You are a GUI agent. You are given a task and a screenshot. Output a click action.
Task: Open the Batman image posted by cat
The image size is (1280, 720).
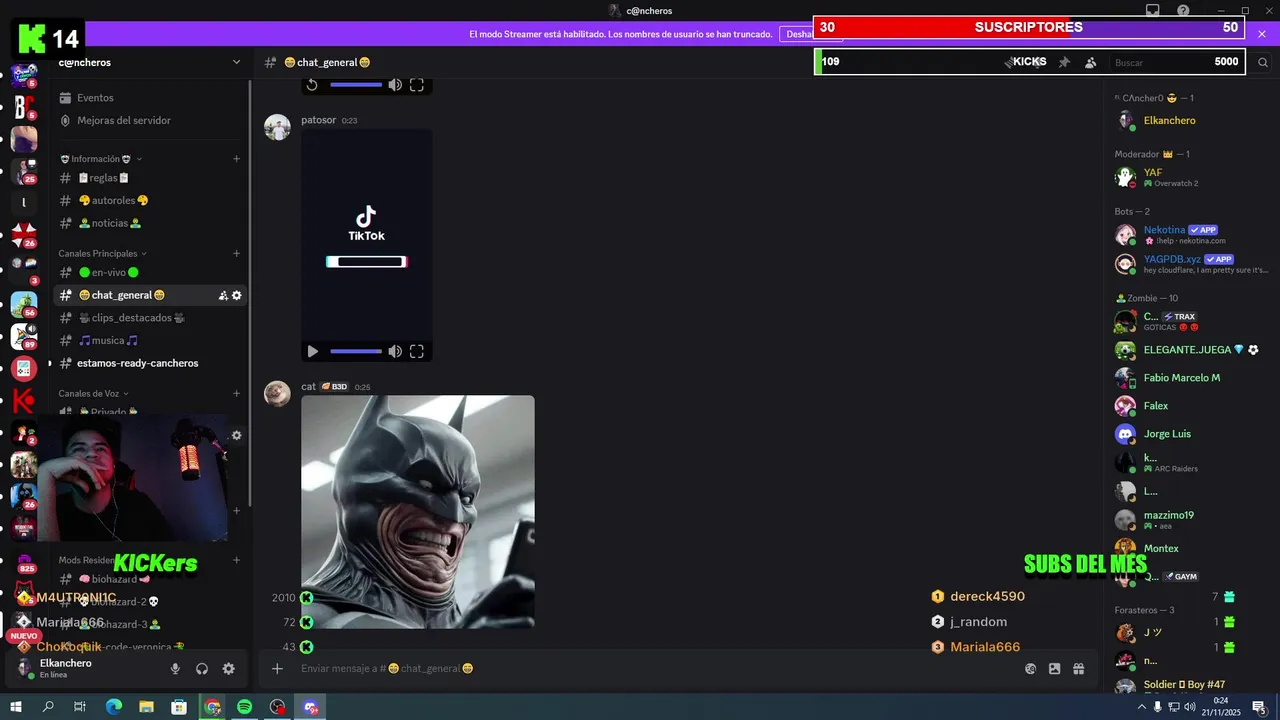pyautogui.click(x=418, y=512)
